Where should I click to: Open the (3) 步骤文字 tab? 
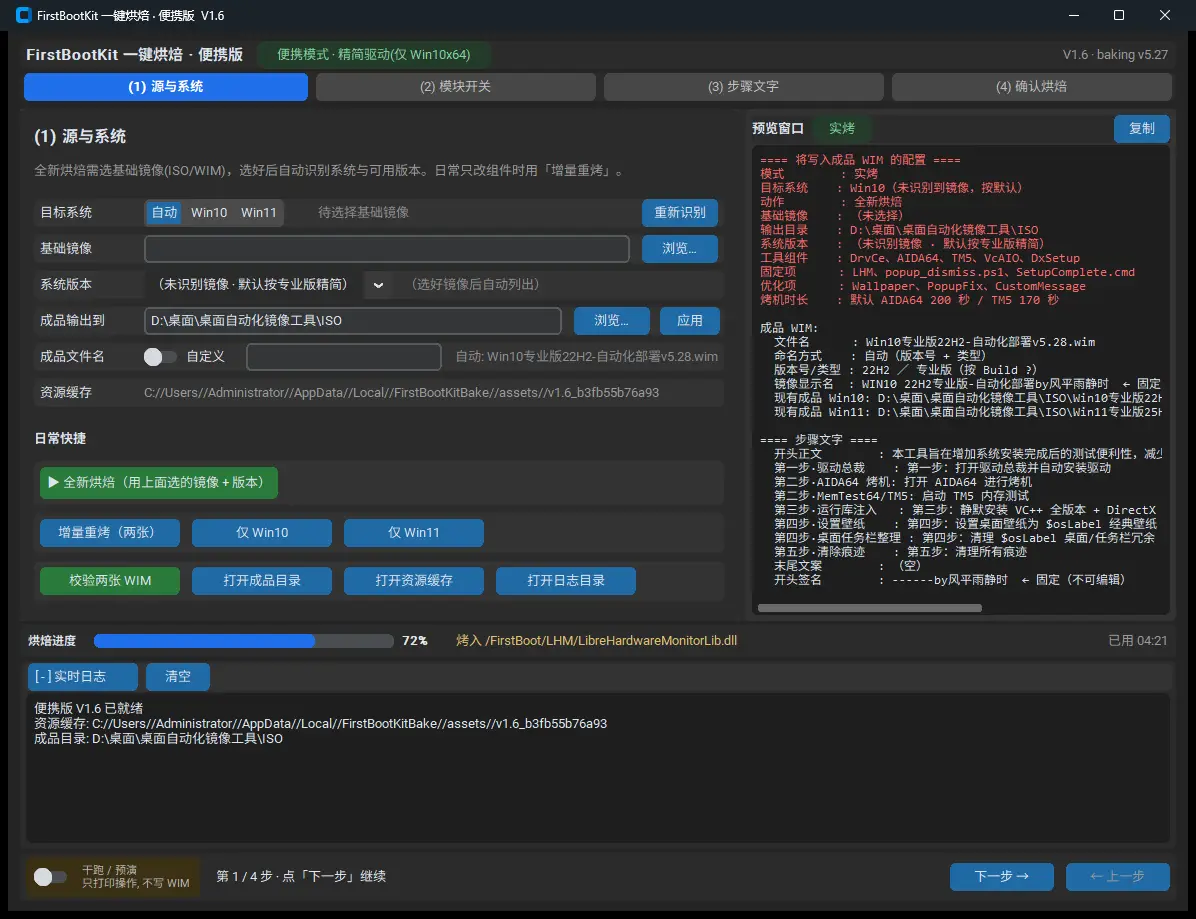(x=744, y=86)
